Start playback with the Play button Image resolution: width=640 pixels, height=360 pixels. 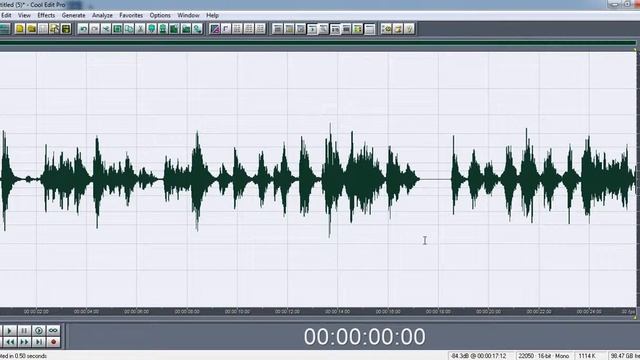(10, 330)
